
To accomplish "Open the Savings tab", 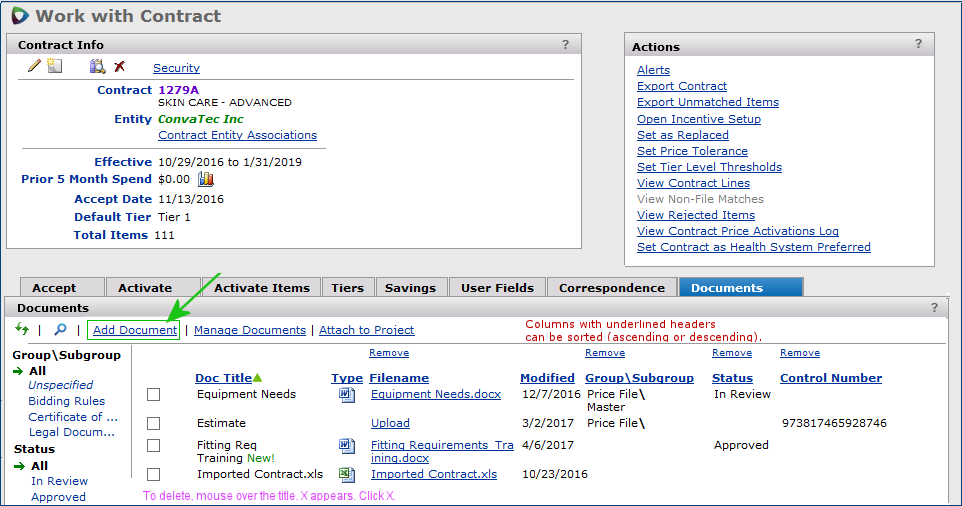I will [x=410, y=288].
